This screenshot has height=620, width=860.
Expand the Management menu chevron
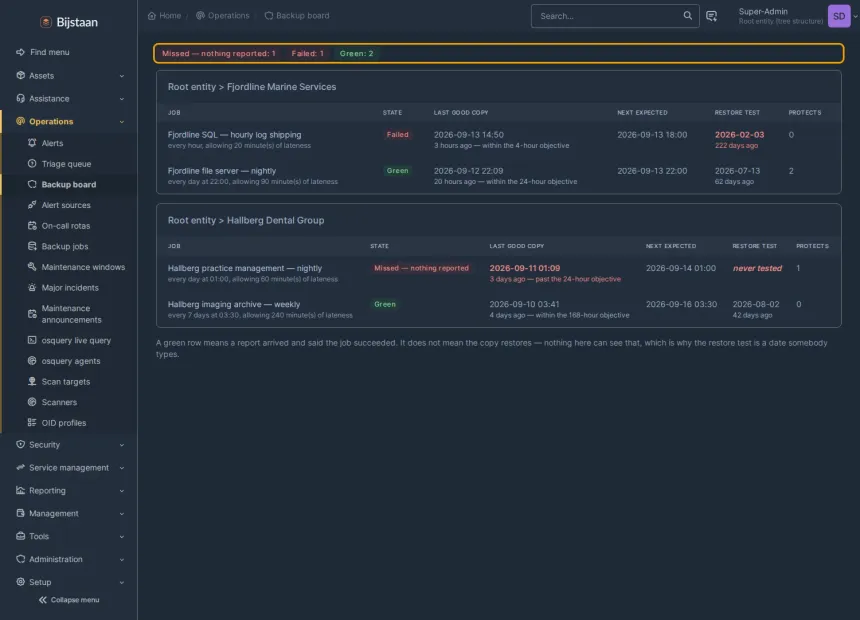122,514
